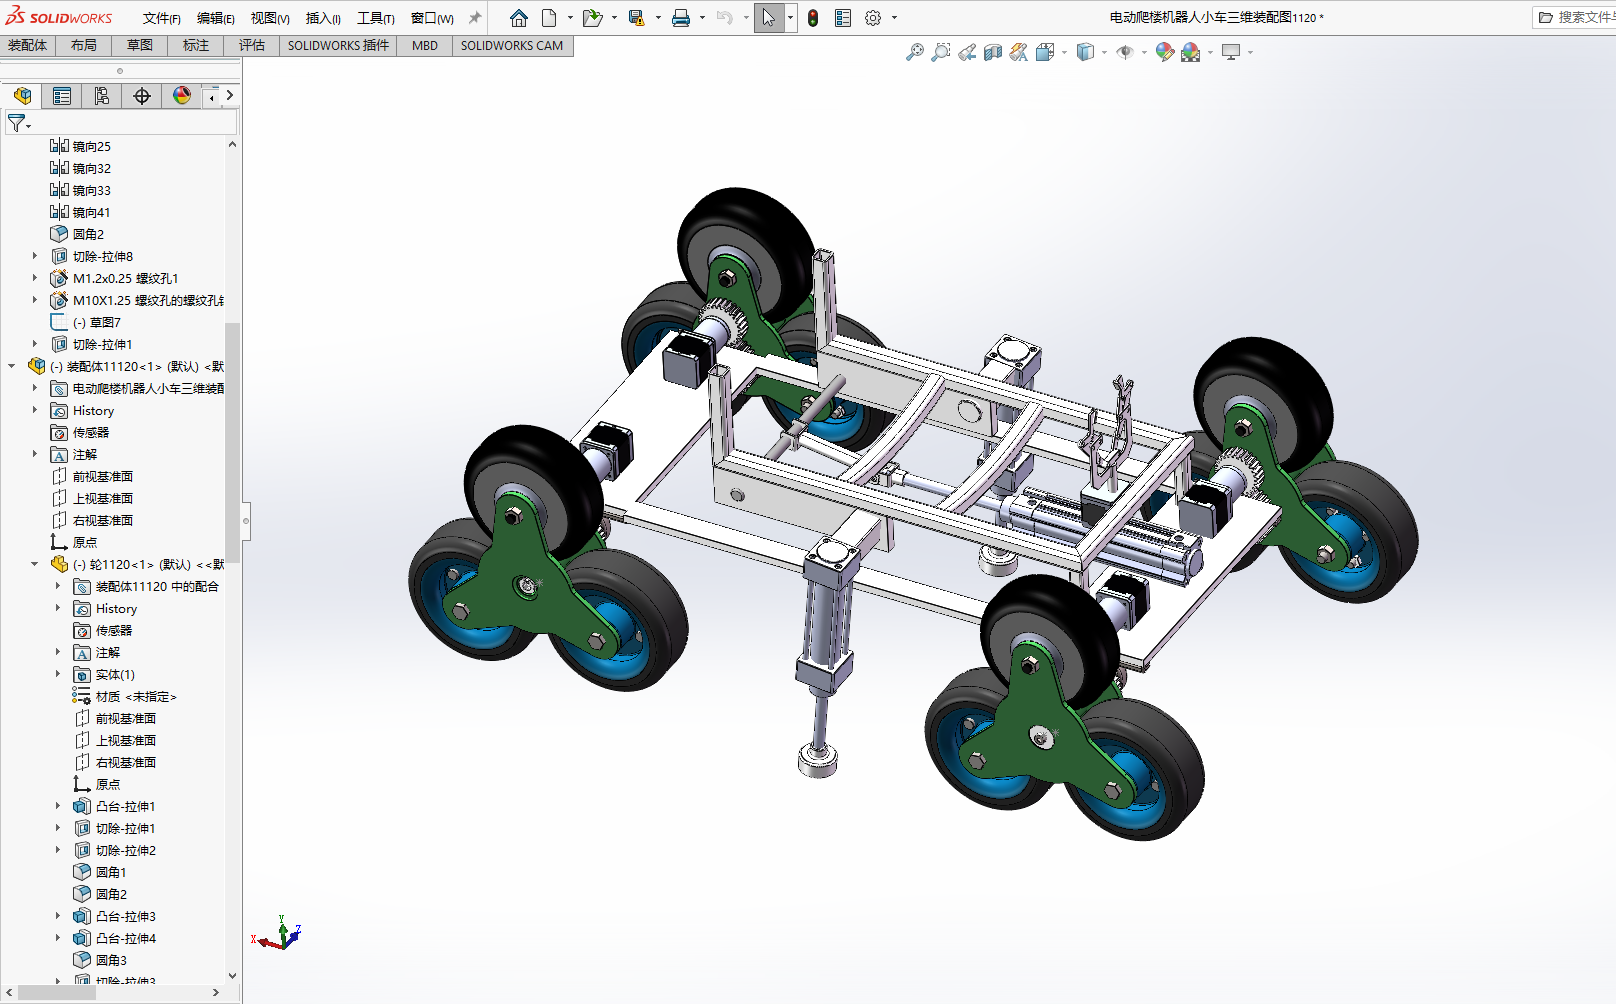The image size is (1616, 1004).
Task: Open the Save options dropdown arrow
Action: click(x=658, y=18)
